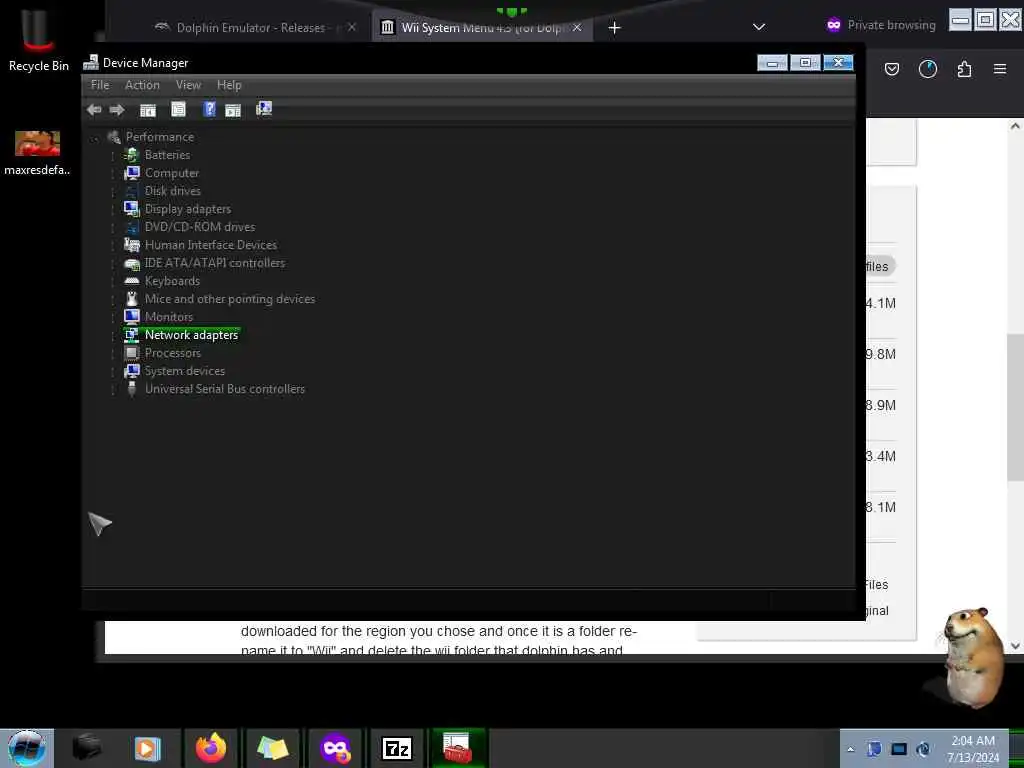This screenshot has width=1024, height=768.
Task: Click the Scan for hardware changes icon
Action: tap(264, 108)
